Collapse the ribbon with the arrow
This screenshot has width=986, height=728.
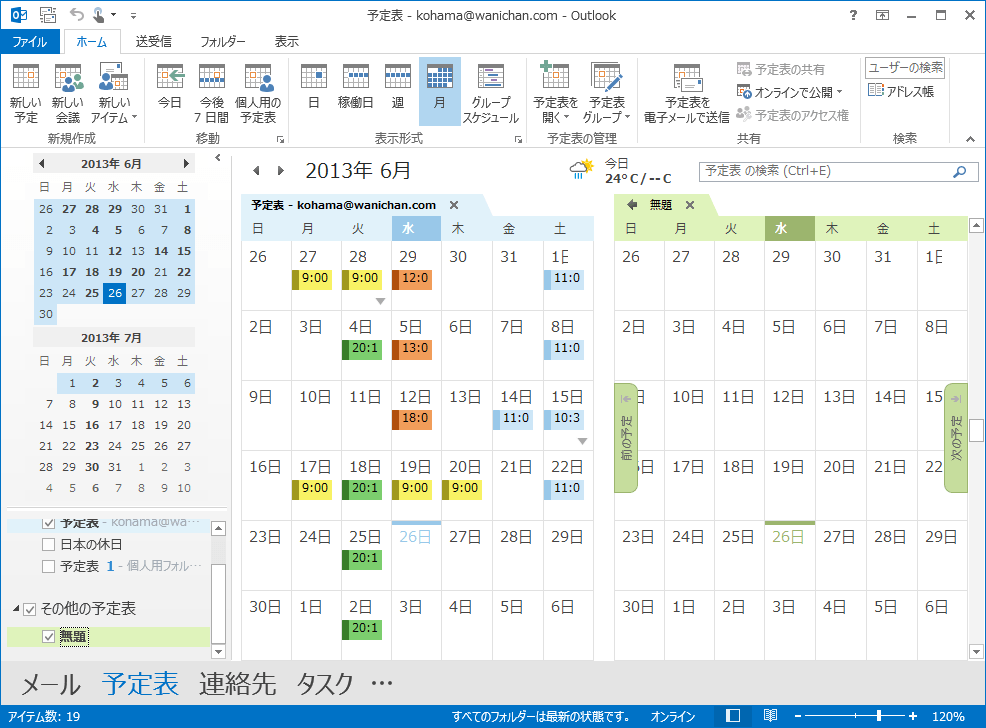pyautogui.click(x=970, y=139)
